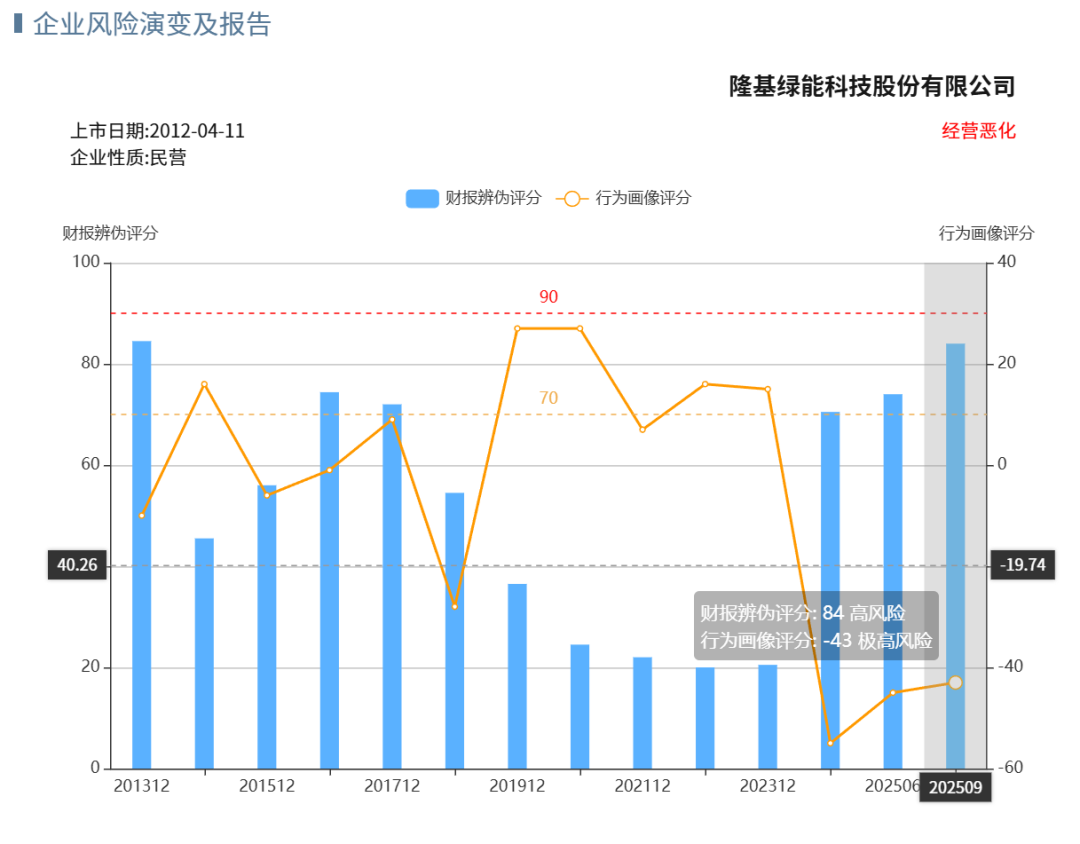Click the red 经营恶化 status label
1080x844 pixels.
coord(979,131)
